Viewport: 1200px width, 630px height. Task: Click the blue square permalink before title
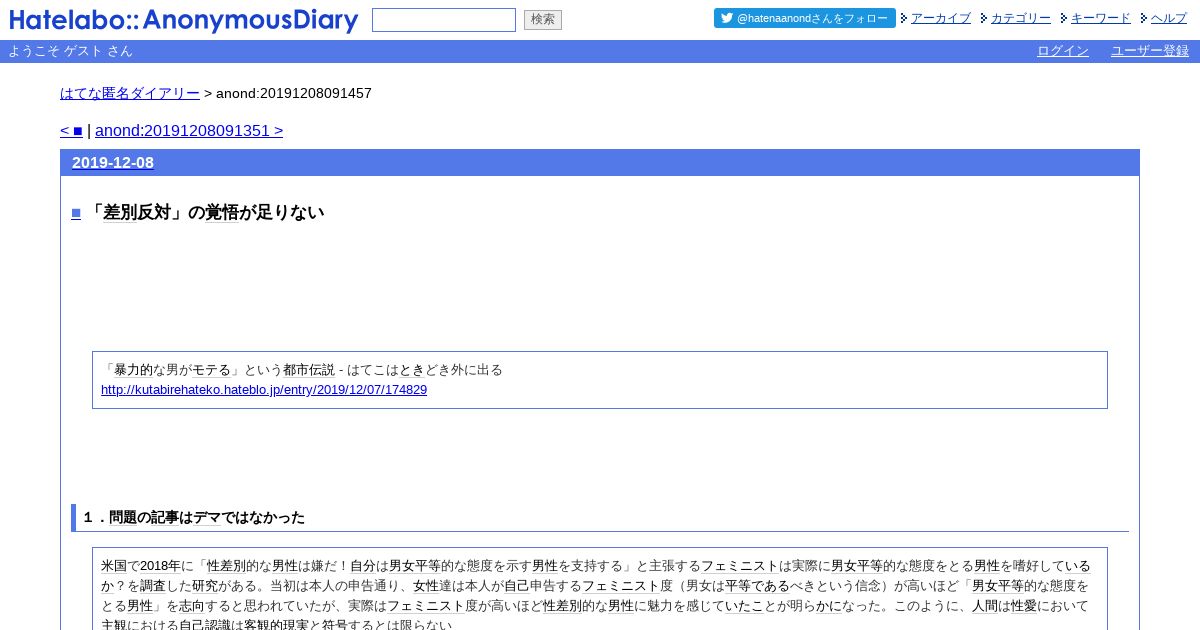76,212
